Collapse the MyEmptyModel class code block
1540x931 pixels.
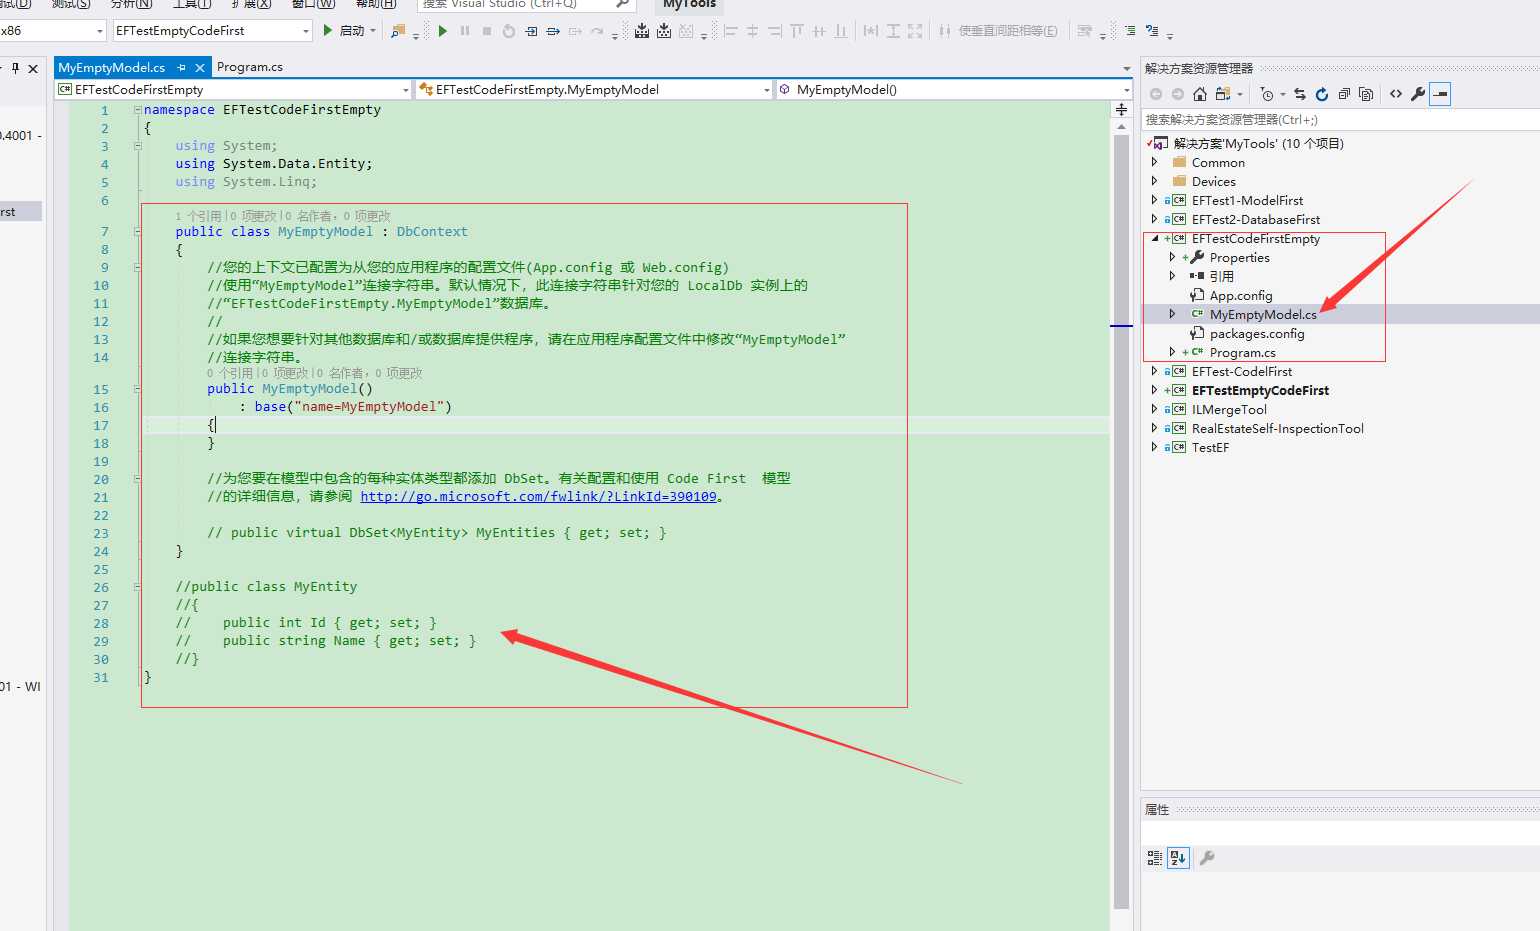tap(138, 232)
